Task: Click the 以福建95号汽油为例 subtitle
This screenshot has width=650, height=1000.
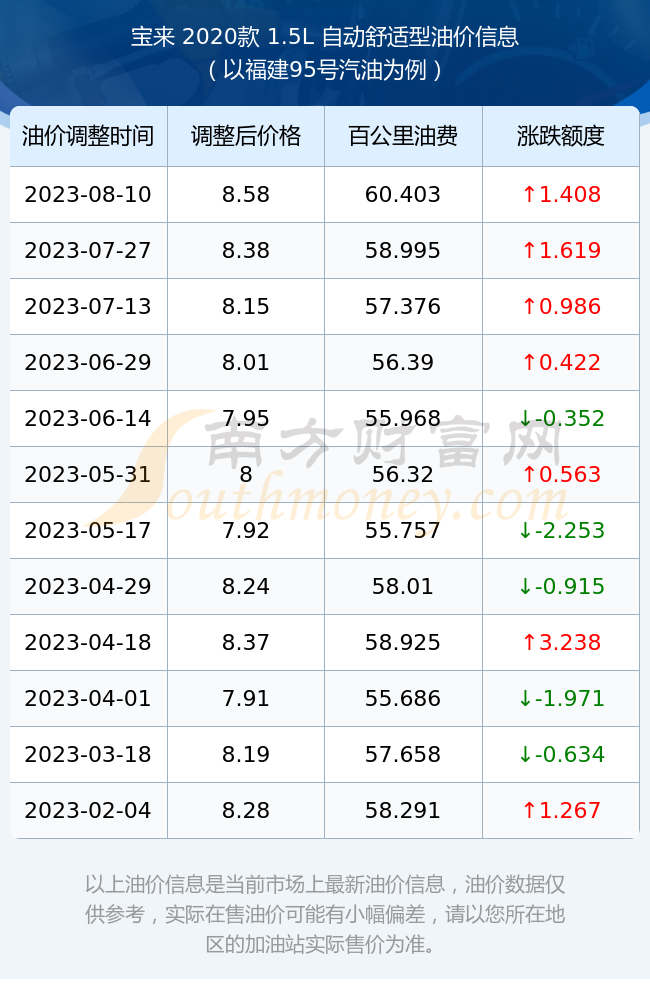Action: coord(325,70)
